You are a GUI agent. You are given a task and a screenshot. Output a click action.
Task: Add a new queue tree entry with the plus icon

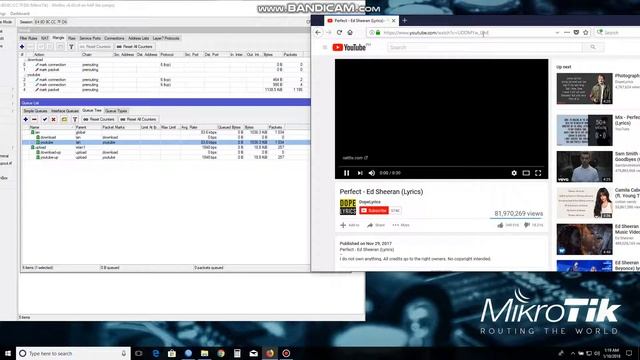point(25,119)
